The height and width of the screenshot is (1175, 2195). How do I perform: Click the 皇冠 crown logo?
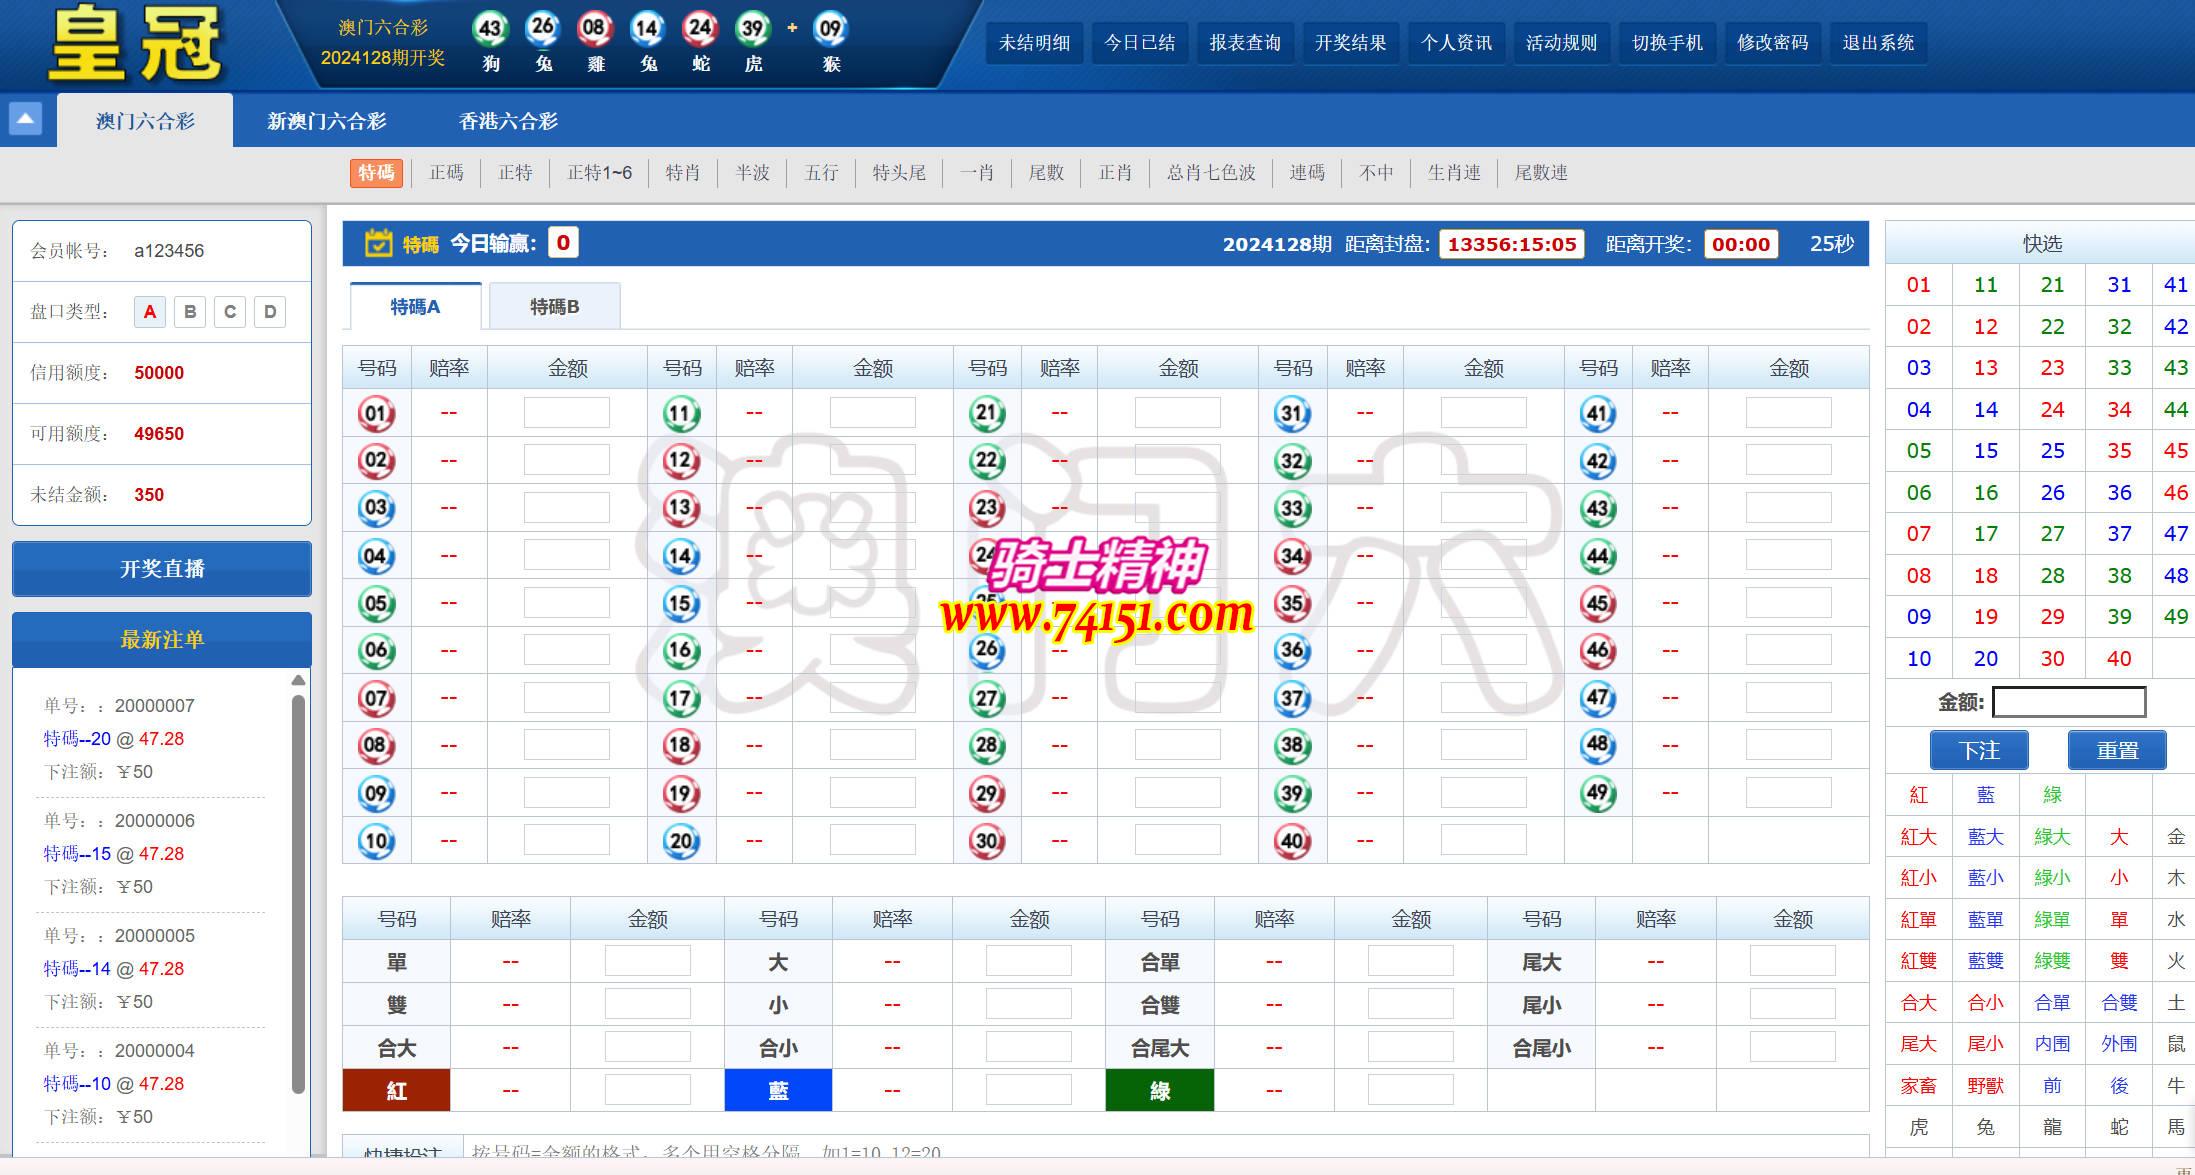point(135,42)
